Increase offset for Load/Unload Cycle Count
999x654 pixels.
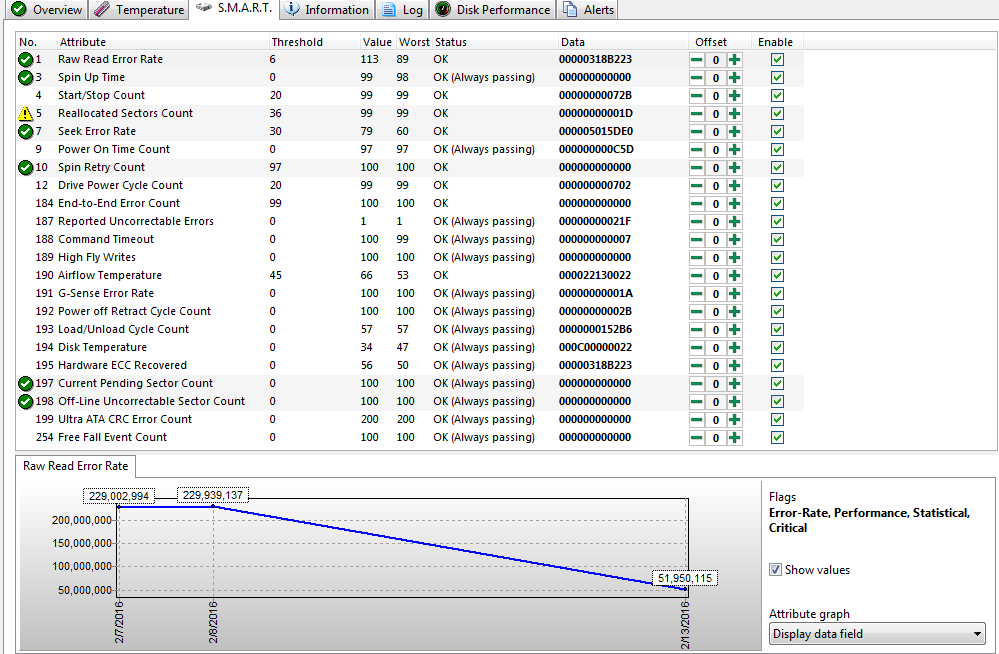(x=735, y=330)
